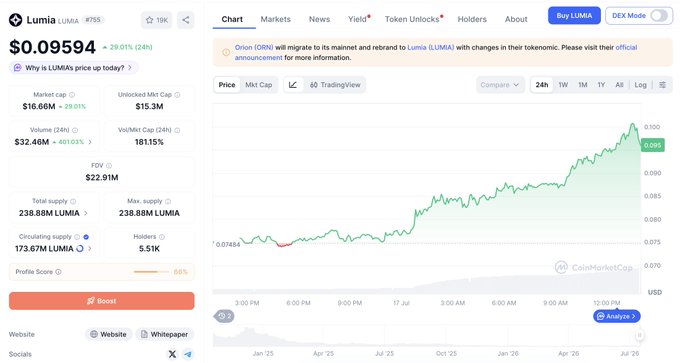The width and height of the screenshot is (680, 363).
Task: Click the Max. supply info icon
Action: coord(168,201)
